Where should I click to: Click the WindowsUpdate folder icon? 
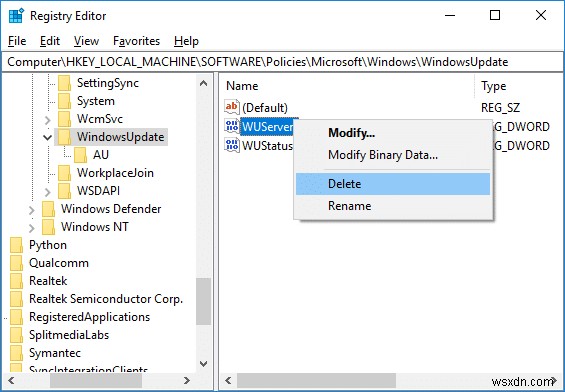[65, 137]
